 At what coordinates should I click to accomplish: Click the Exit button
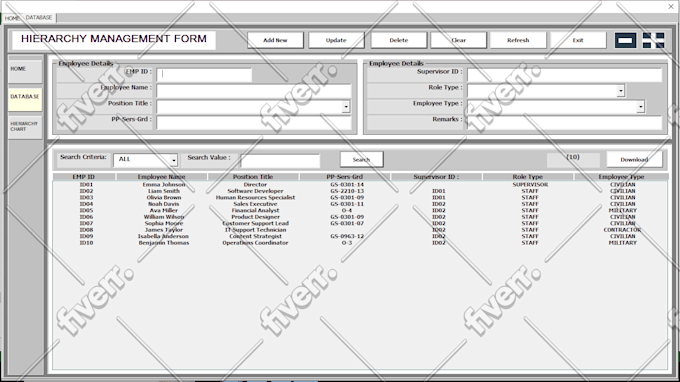coord(578,40)
